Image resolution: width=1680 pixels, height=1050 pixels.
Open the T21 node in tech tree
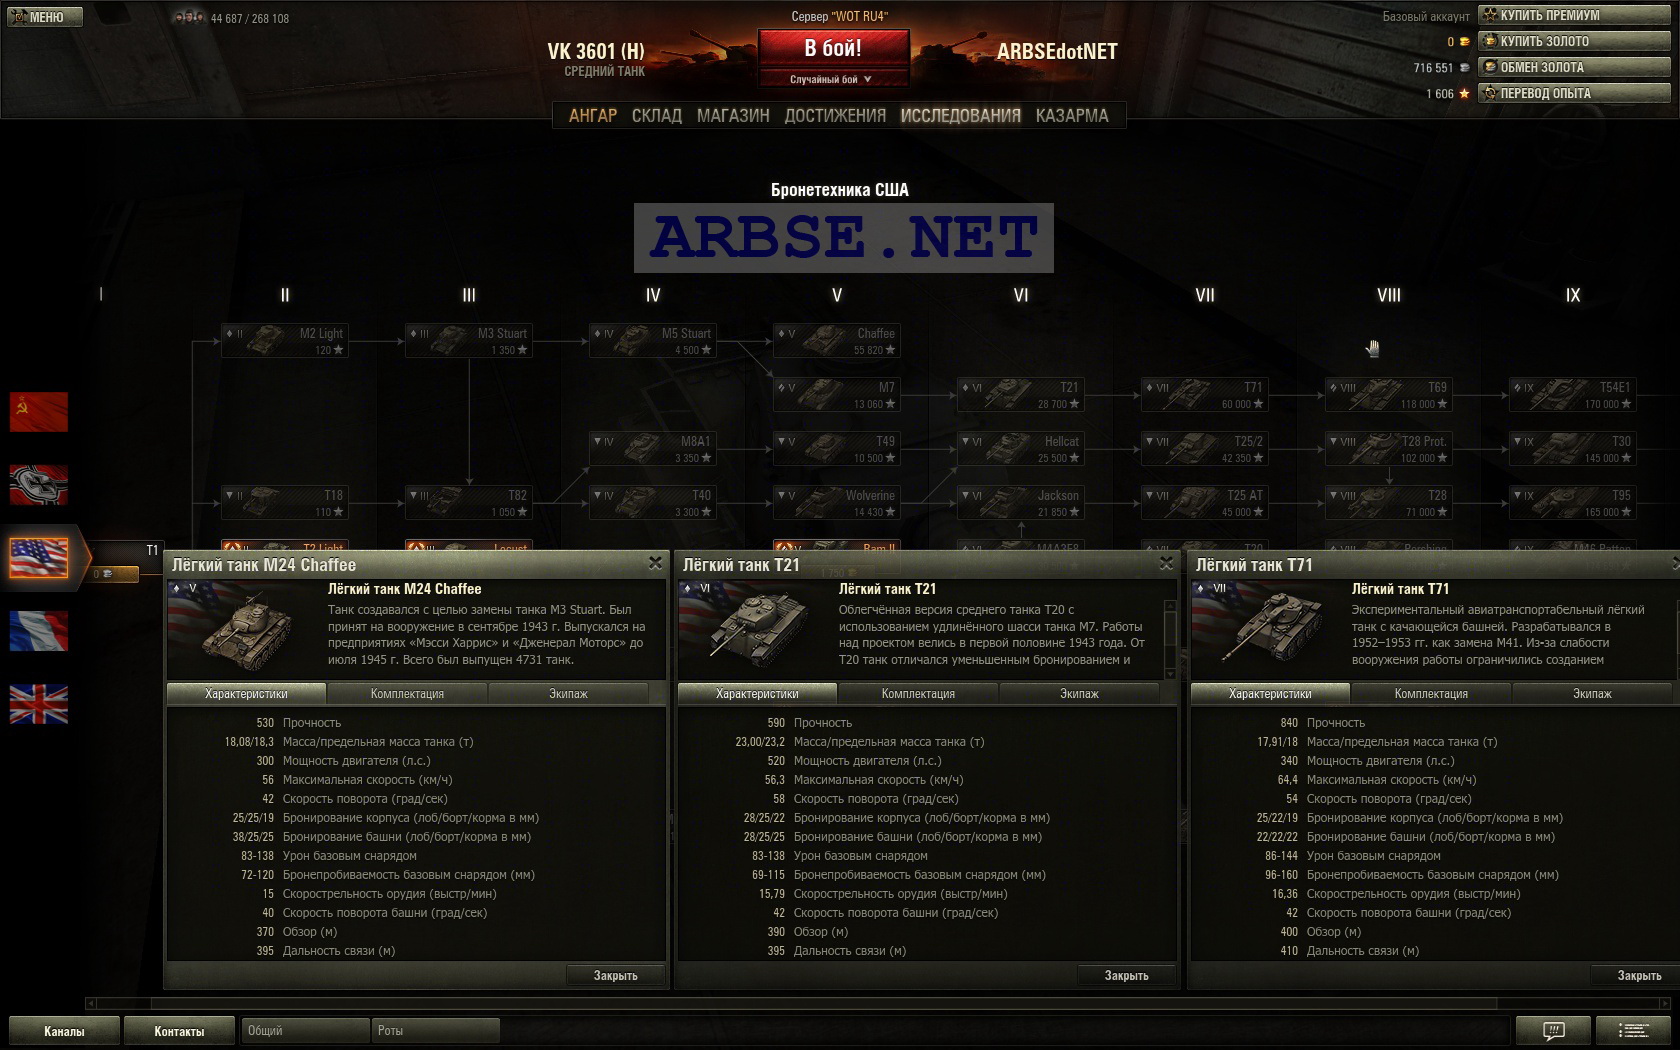pos(1020,395)
